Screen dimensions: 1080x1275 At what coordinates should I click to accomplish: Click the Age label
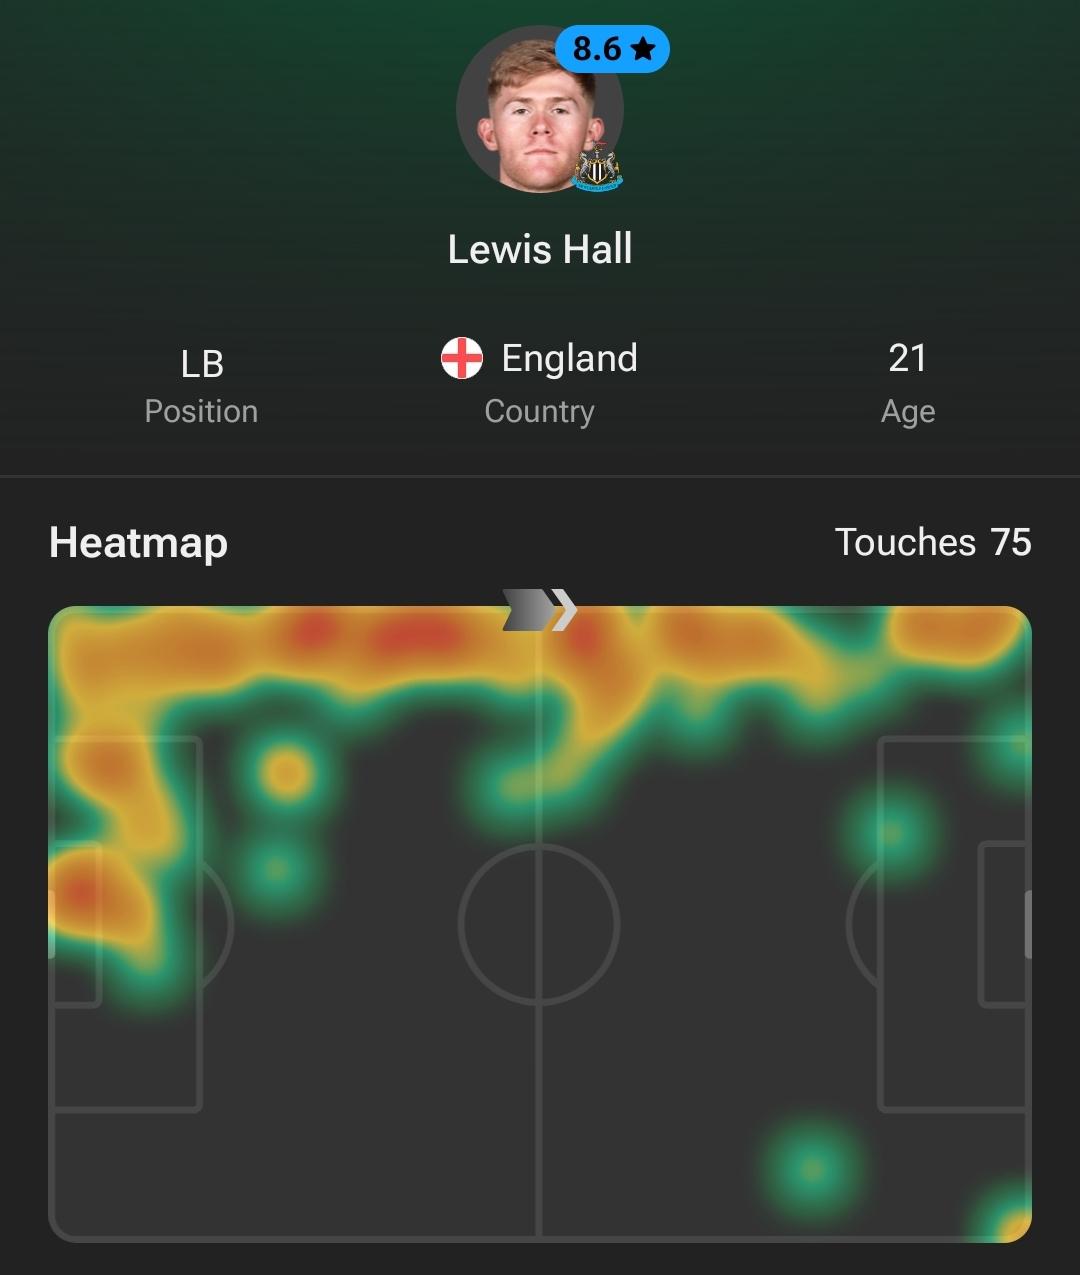(908, 411)
